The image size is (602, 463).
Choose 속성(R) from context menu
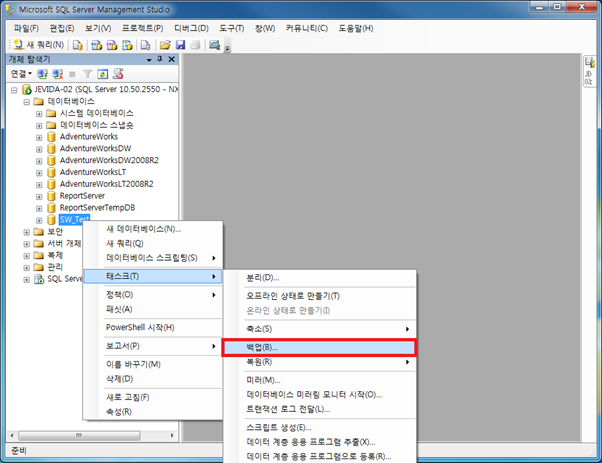153,412
